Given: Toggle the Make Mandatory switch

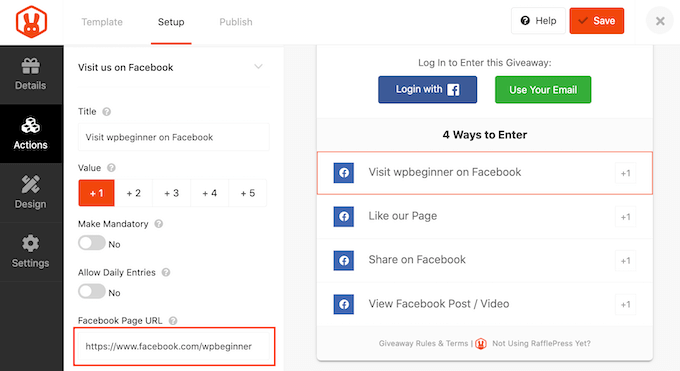Looking at the screenshot, I should [92, 243].
